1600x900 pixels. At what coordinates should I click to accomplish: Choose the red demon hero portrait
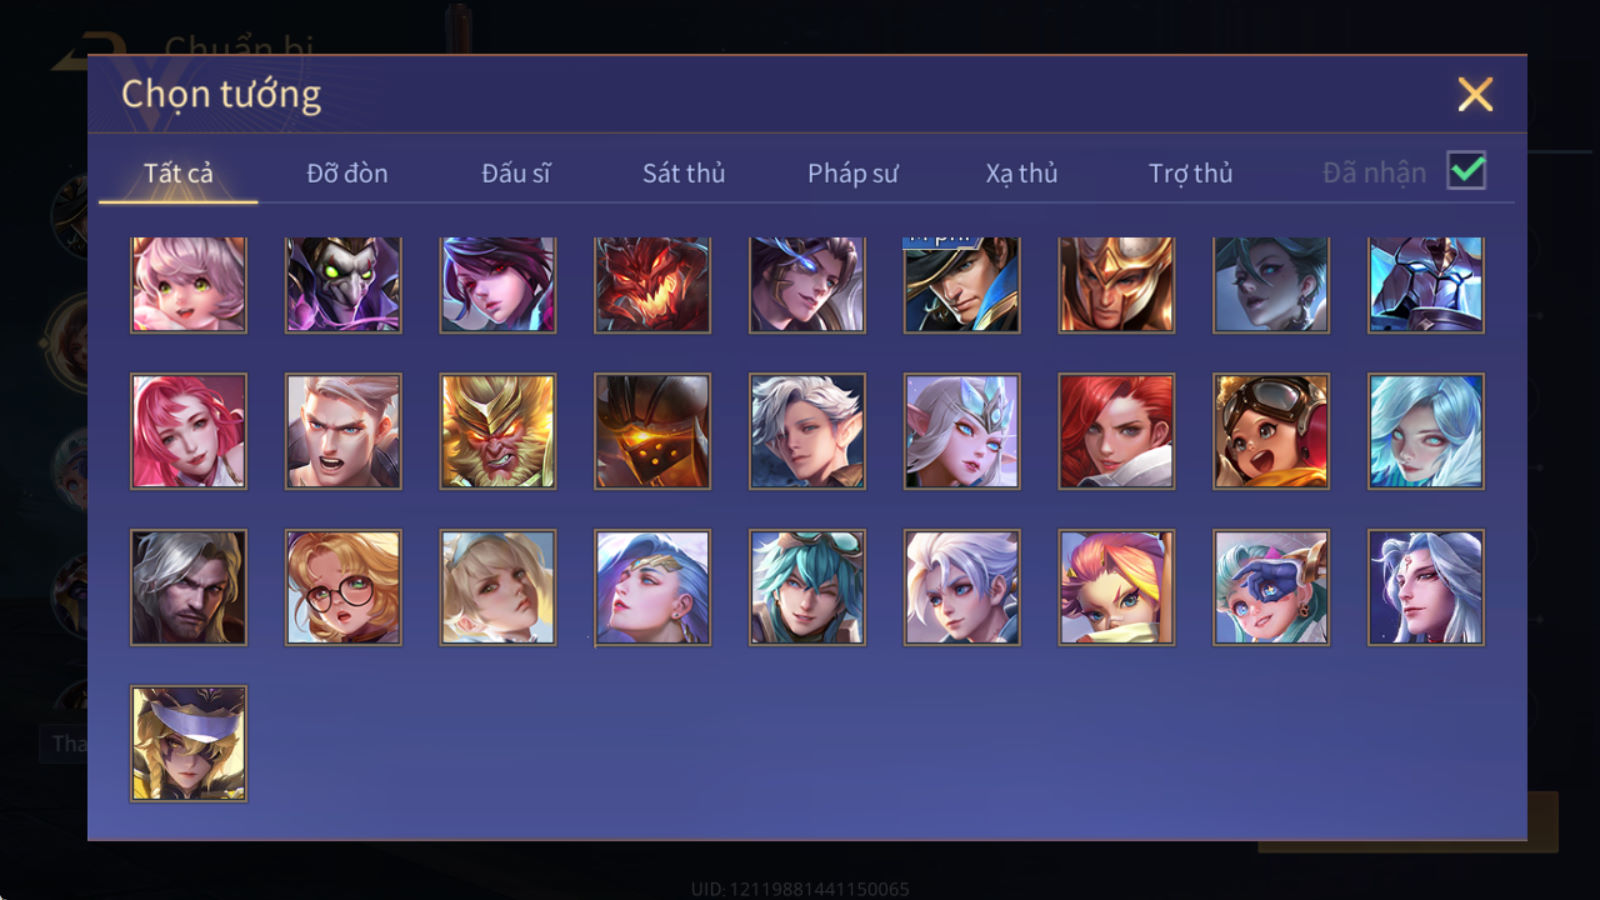point(652,284)
